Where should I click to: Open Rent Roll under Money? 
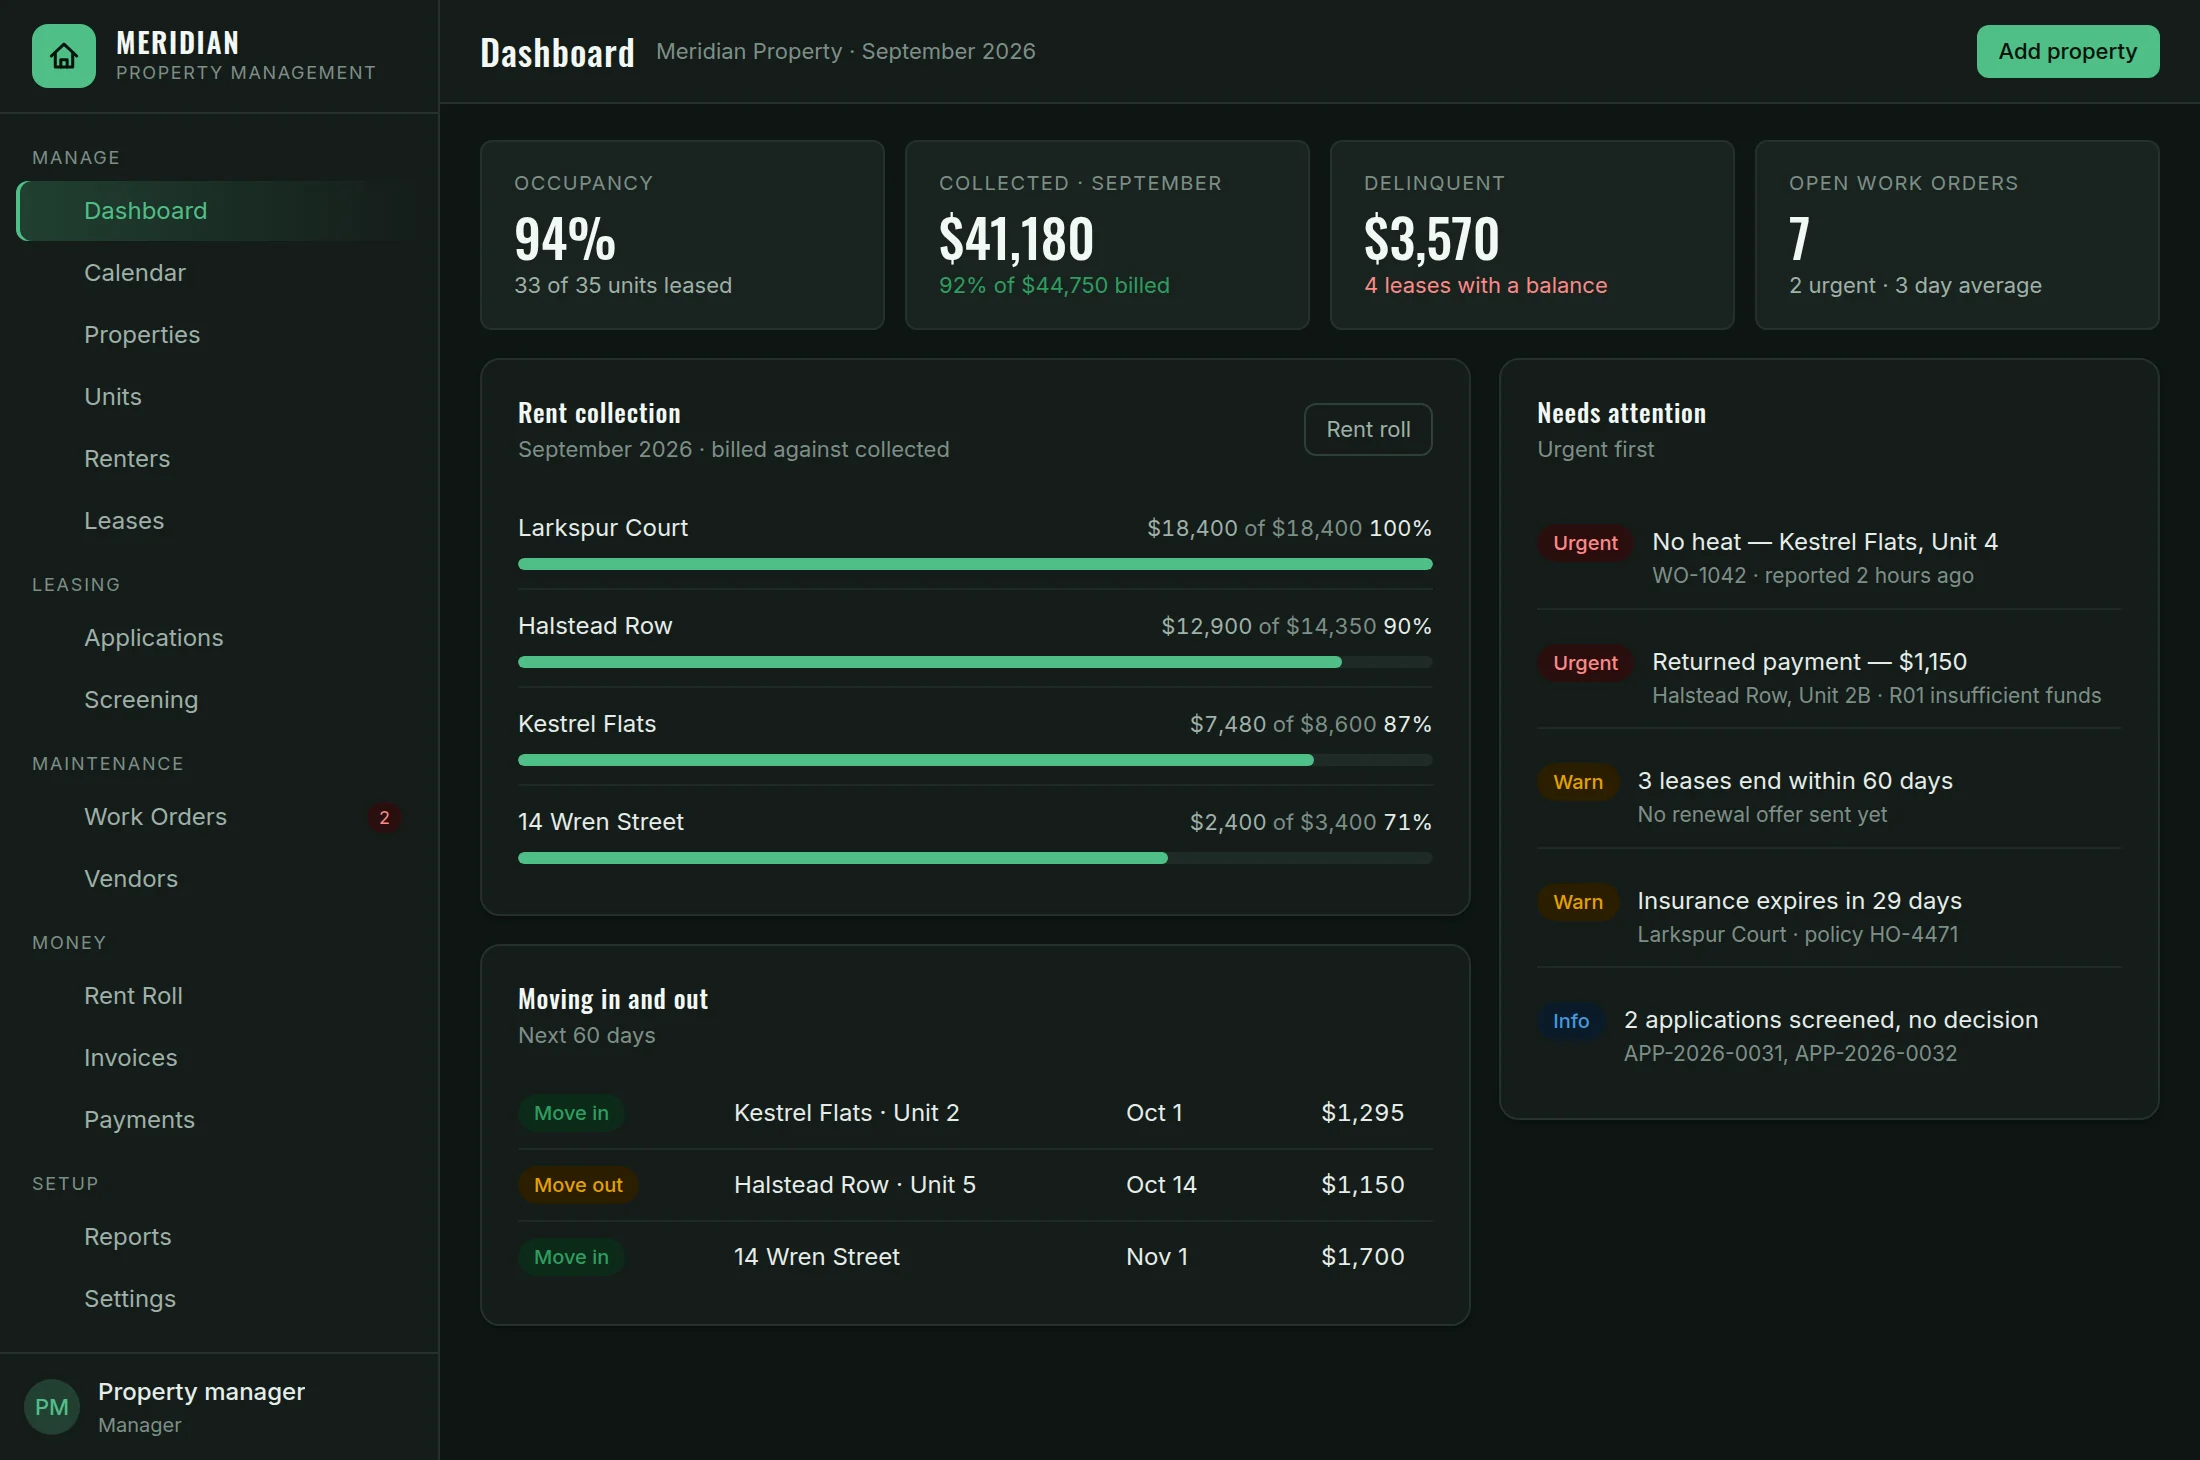(219, 996)
